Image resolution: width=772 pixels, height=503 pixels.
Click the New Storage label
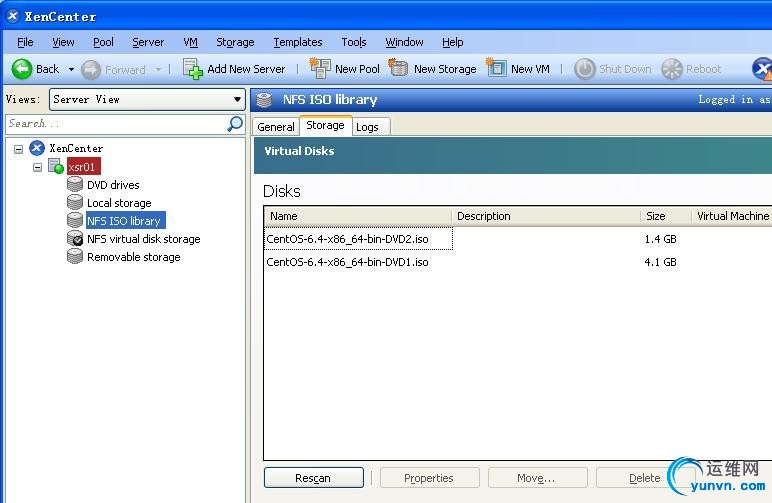click(445, 69)
